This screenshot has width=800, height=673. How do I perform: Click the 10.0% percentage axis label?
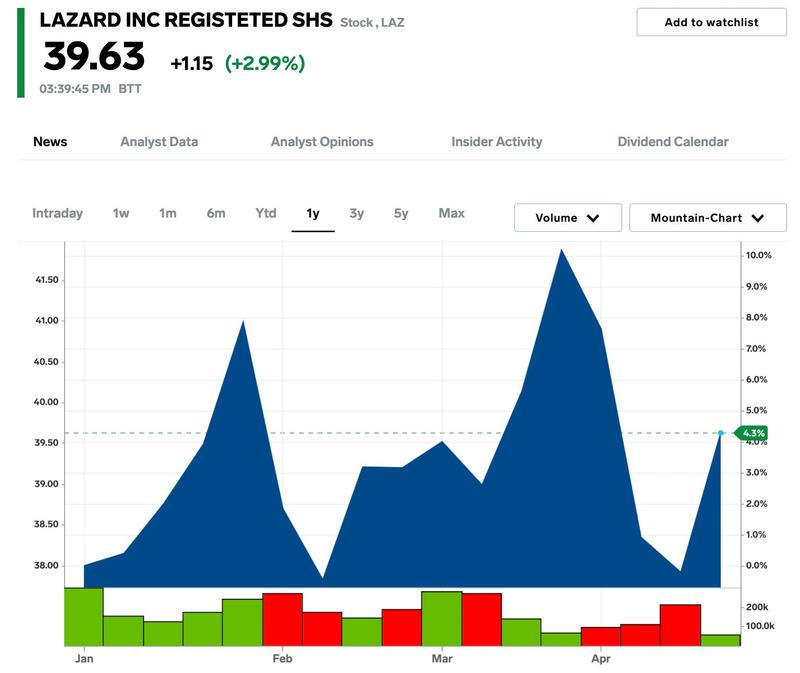tap(758, 255)
